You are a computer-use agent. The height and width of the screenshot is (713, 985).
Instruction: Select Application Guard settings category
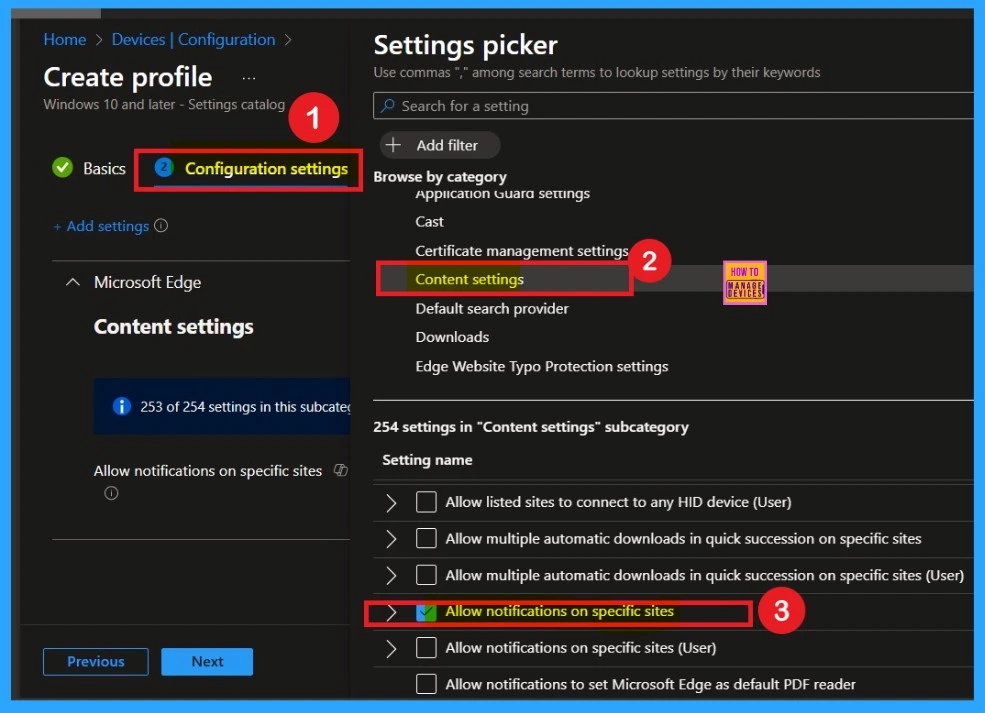pyautogui.click(x=503, y=193)
